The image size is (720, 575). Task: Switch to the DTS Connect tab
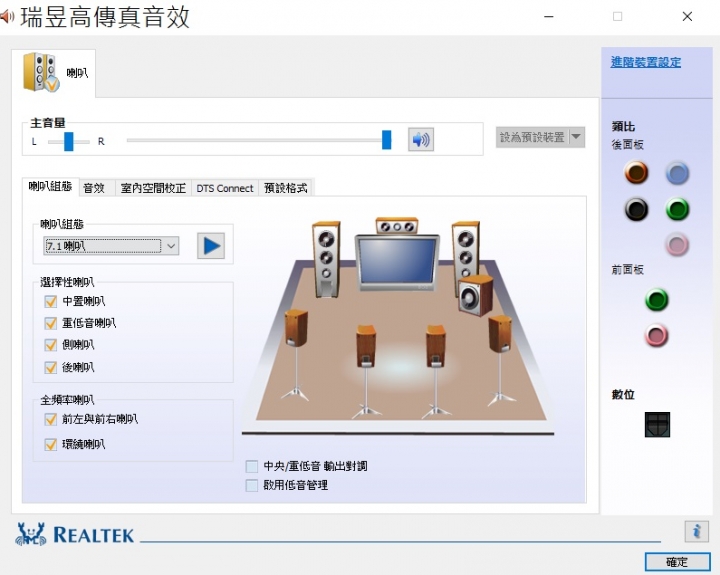[225, 188]
